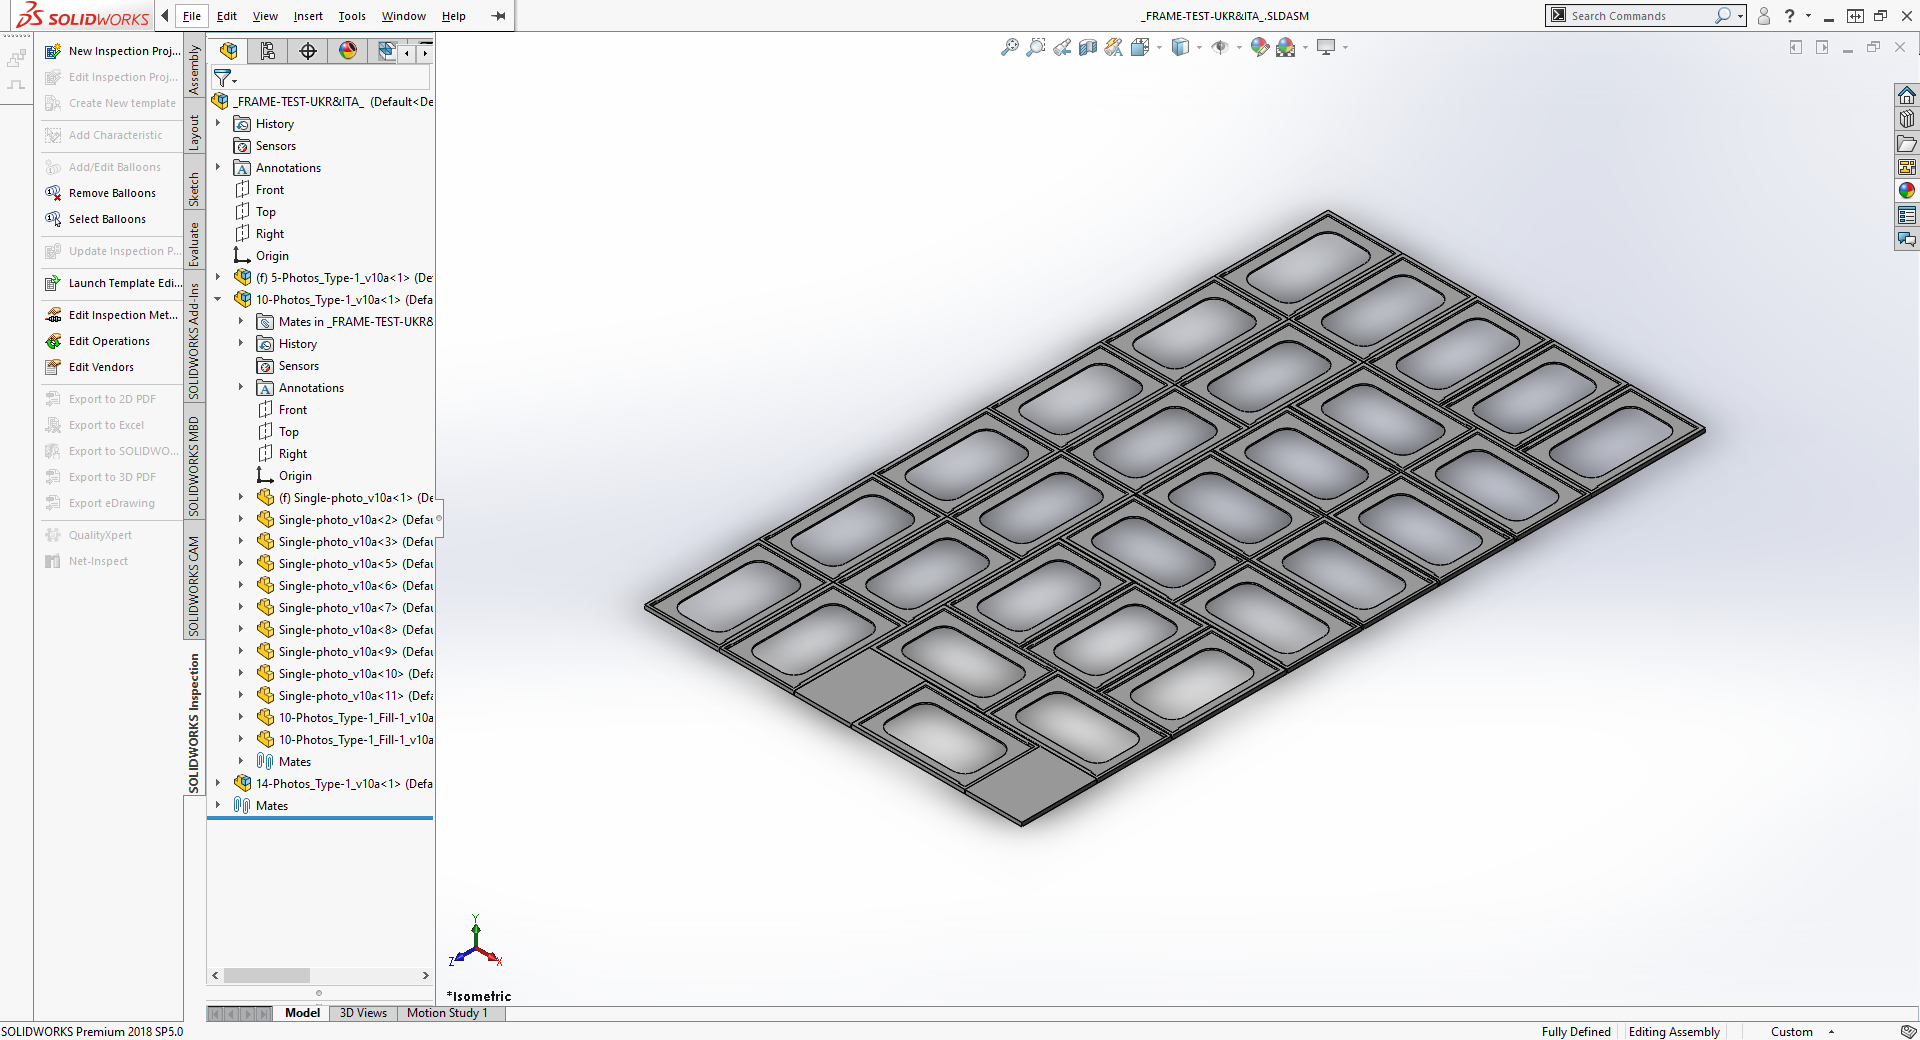Open the Design Library task pane icon
The image size is (1920, 1040).
pos(1907,119)
